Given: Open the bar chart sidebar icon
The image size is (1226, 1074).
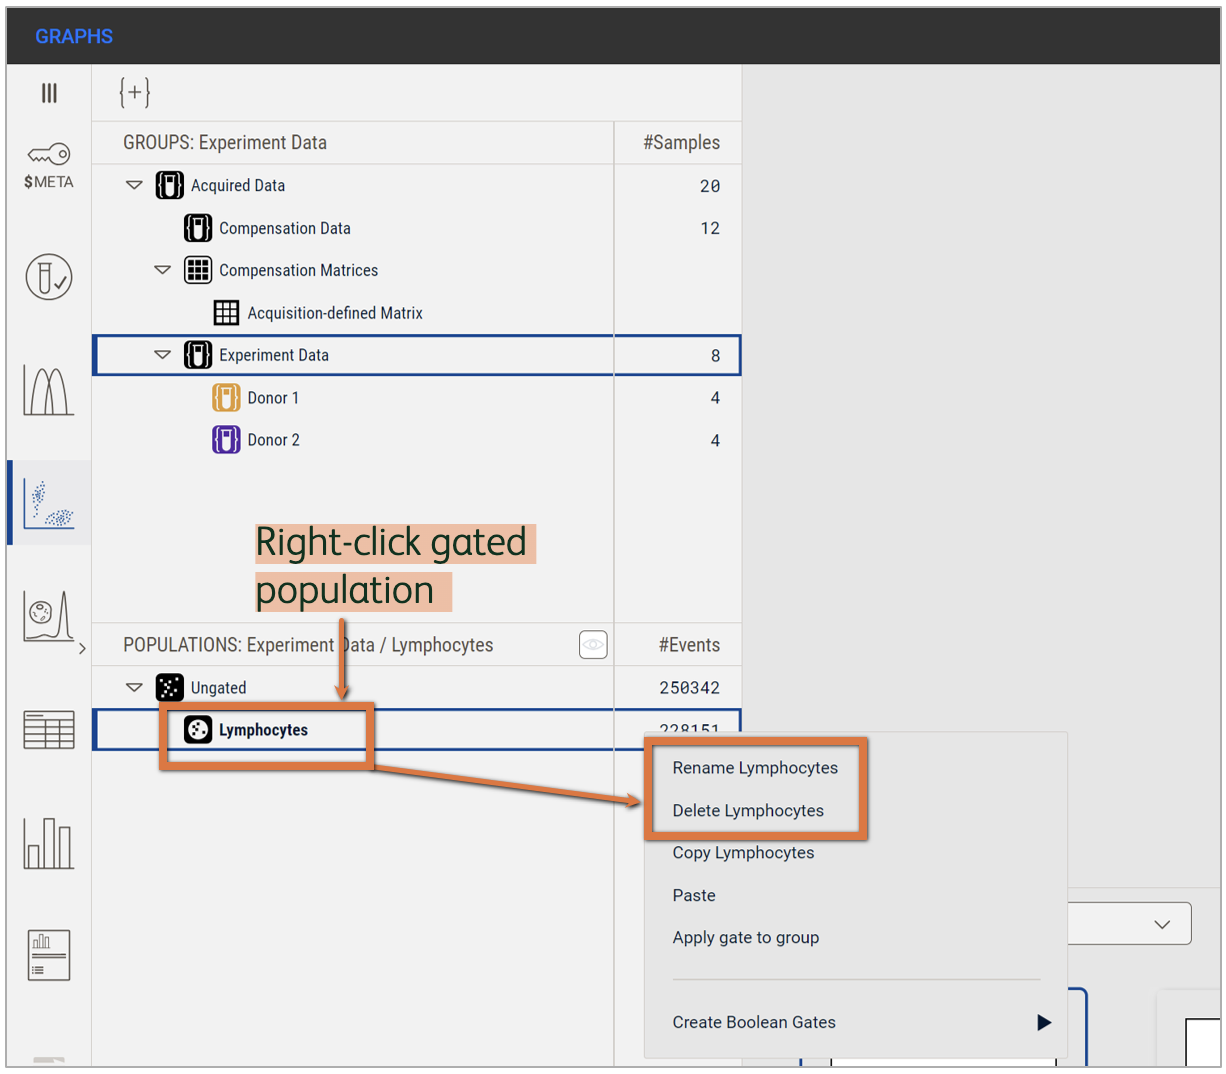Looking at the screenshot, I should point(48,843).
